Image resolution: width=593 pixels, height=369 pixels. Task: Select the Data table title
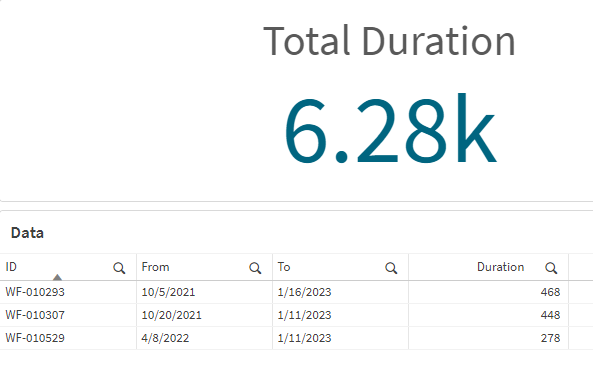pyautogui.click(x=27, y=233)
